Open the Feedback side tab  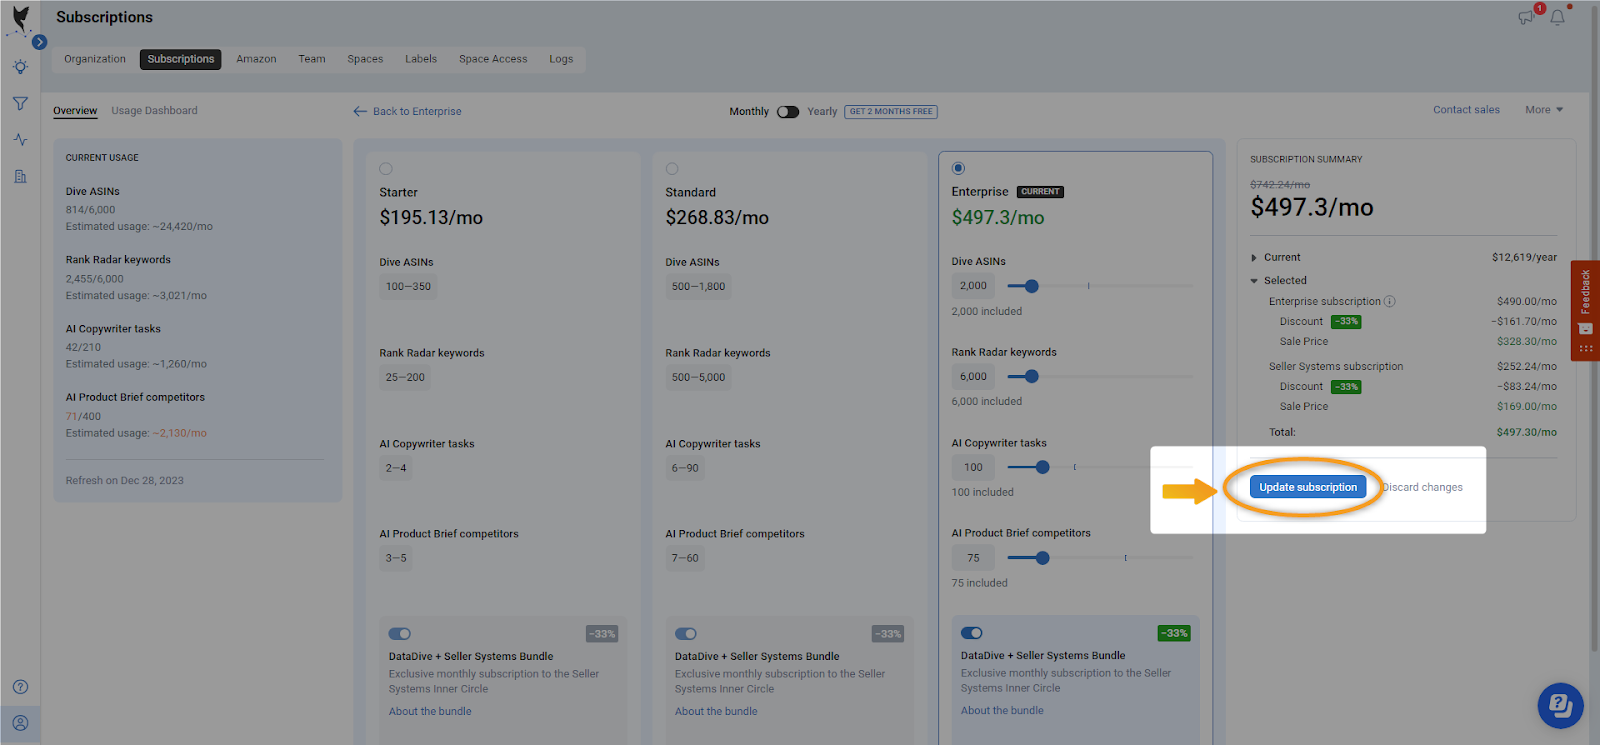[x=1585, y=310]
